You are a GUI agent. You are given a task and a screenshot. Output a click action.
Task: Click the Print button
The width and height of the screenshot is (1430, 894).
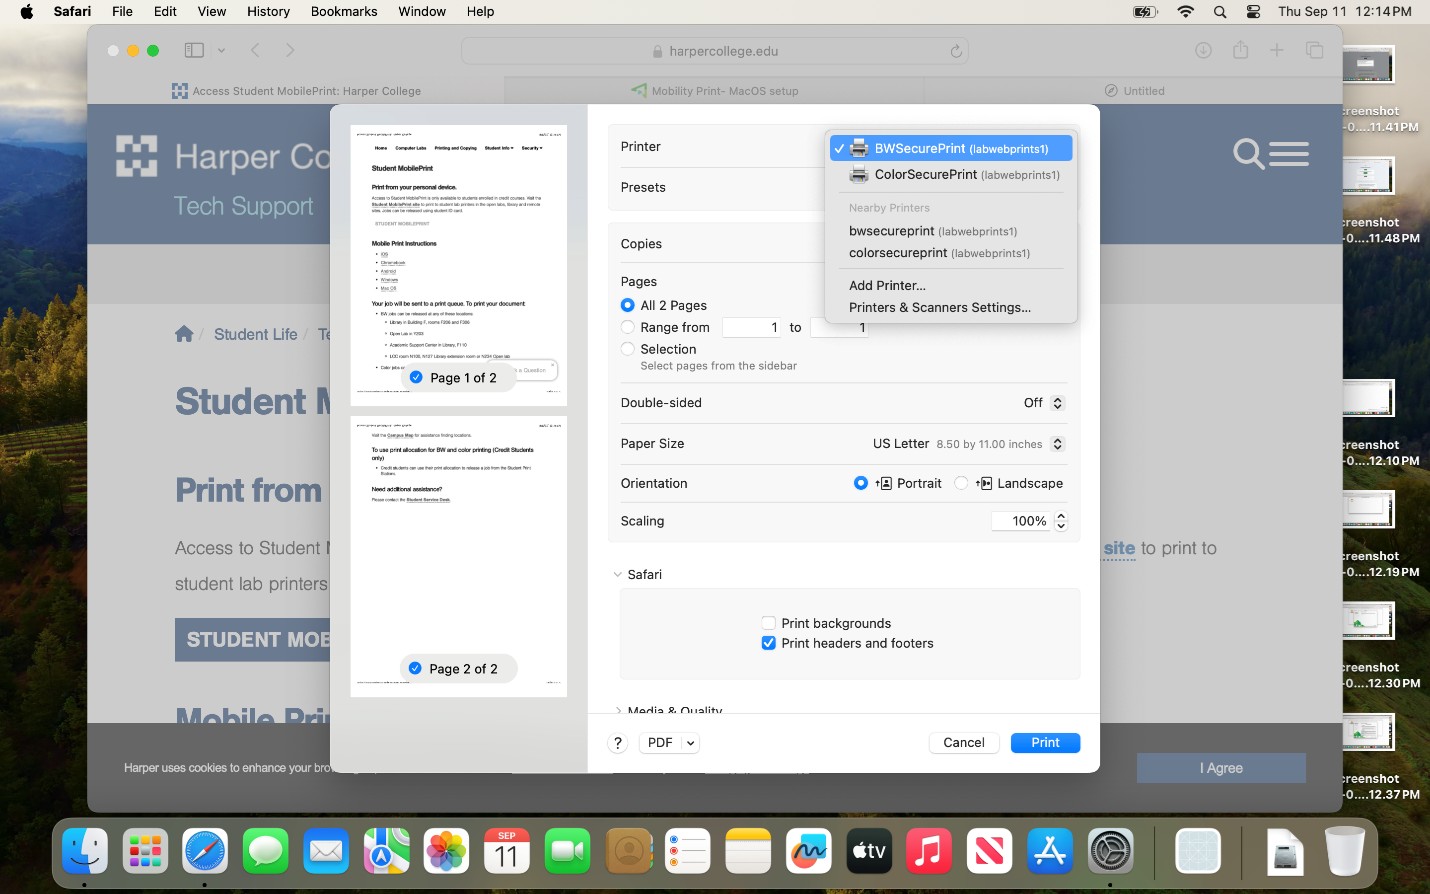1045,742
